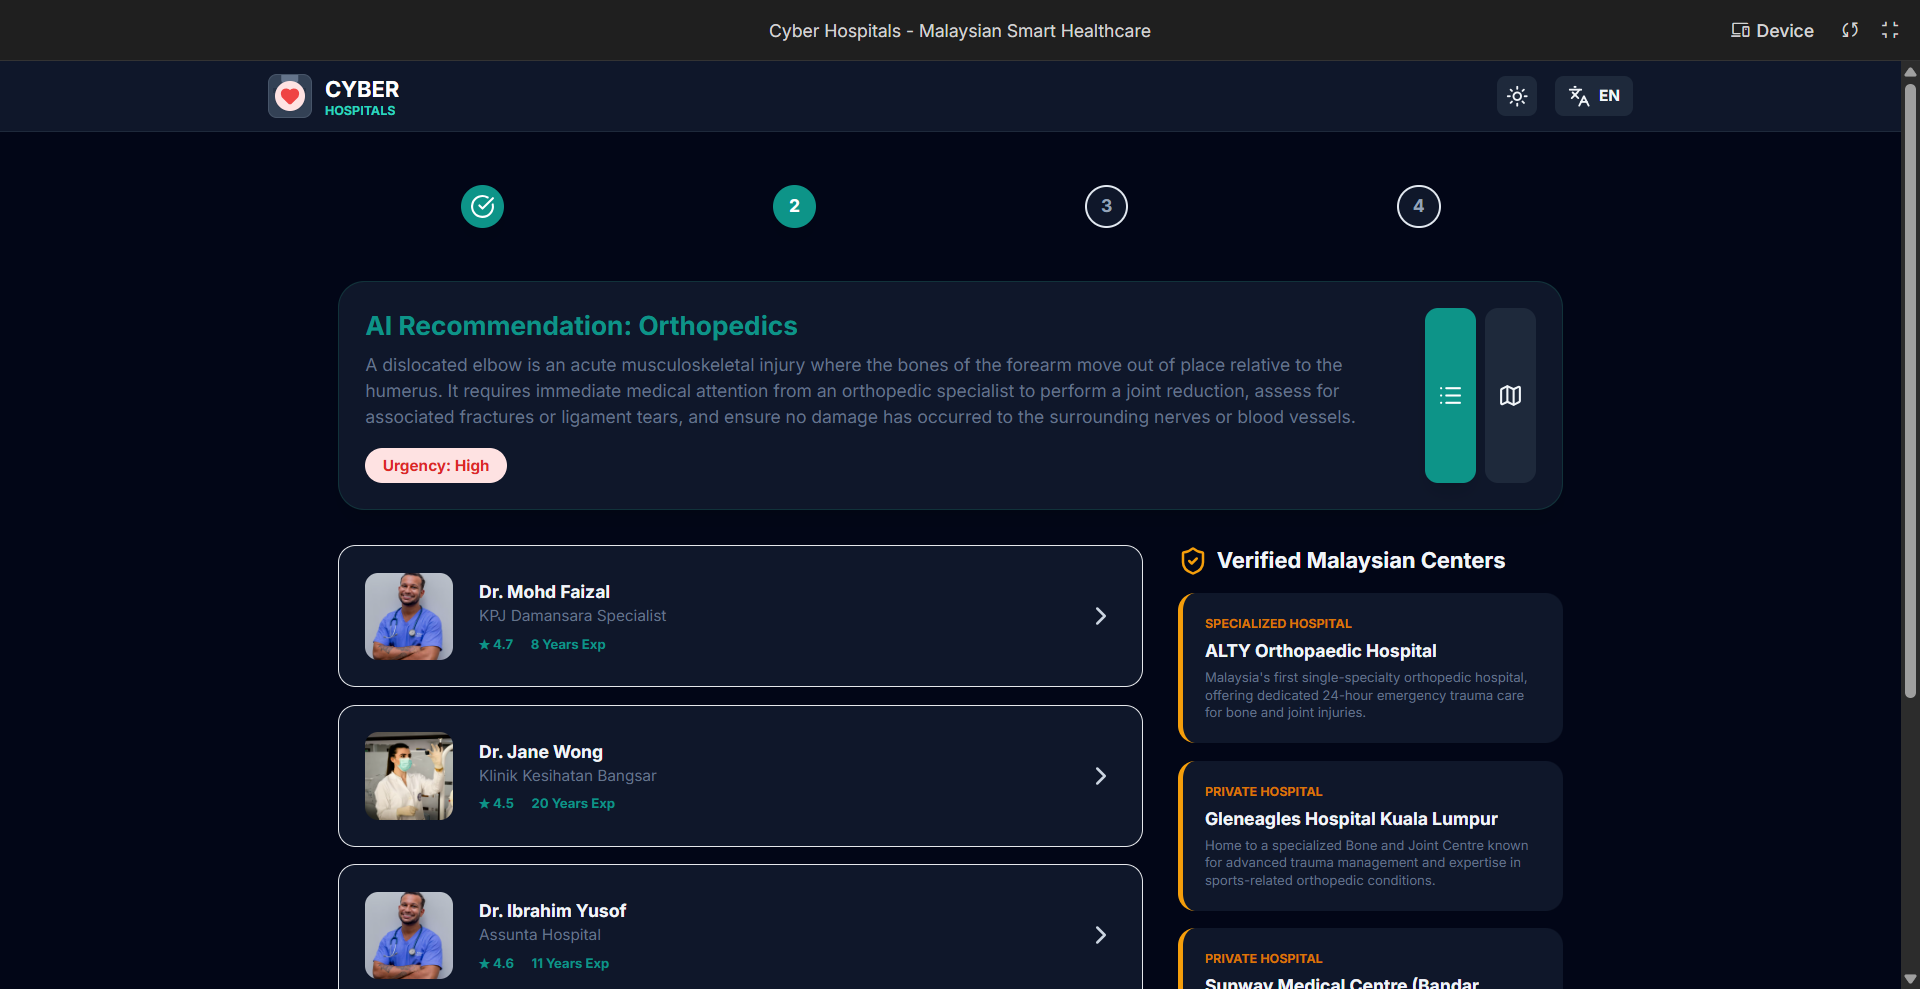The width and height of the screenshot is (1920, 989).
Task: Click the Verified Centers shield icon
Action: pos(1192,561)
